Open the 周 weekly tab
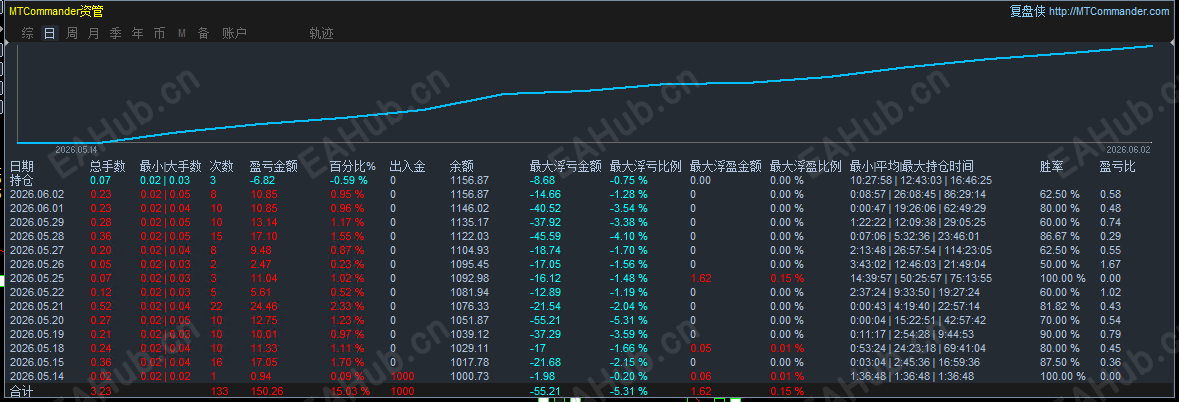 (x=71, y=33)
